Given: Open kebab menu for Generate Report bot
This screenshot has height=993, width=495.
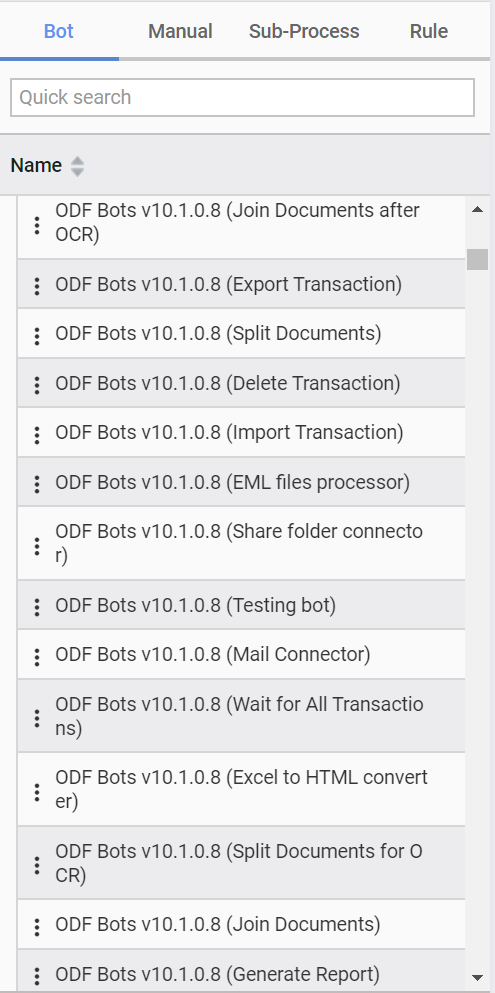Looking at the screenshot, I should click(x=37, y=975).
